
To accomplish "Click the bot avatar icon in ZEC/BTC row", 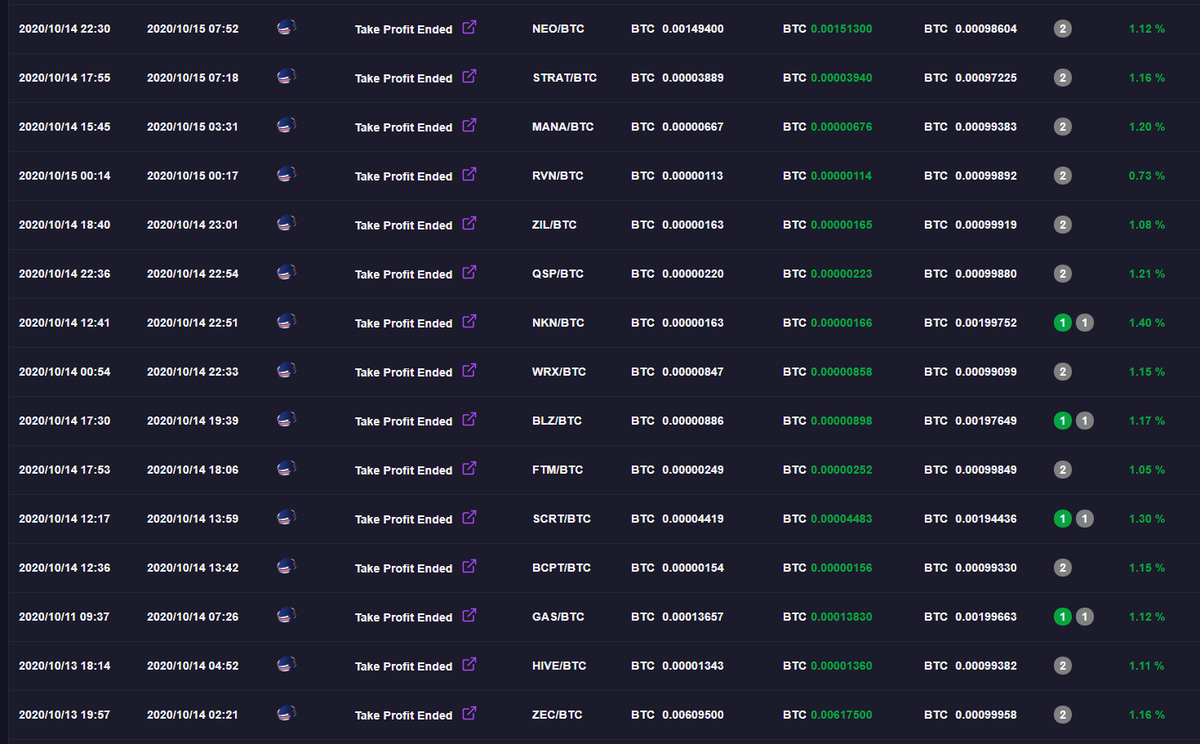I will [x=285, y=714].
